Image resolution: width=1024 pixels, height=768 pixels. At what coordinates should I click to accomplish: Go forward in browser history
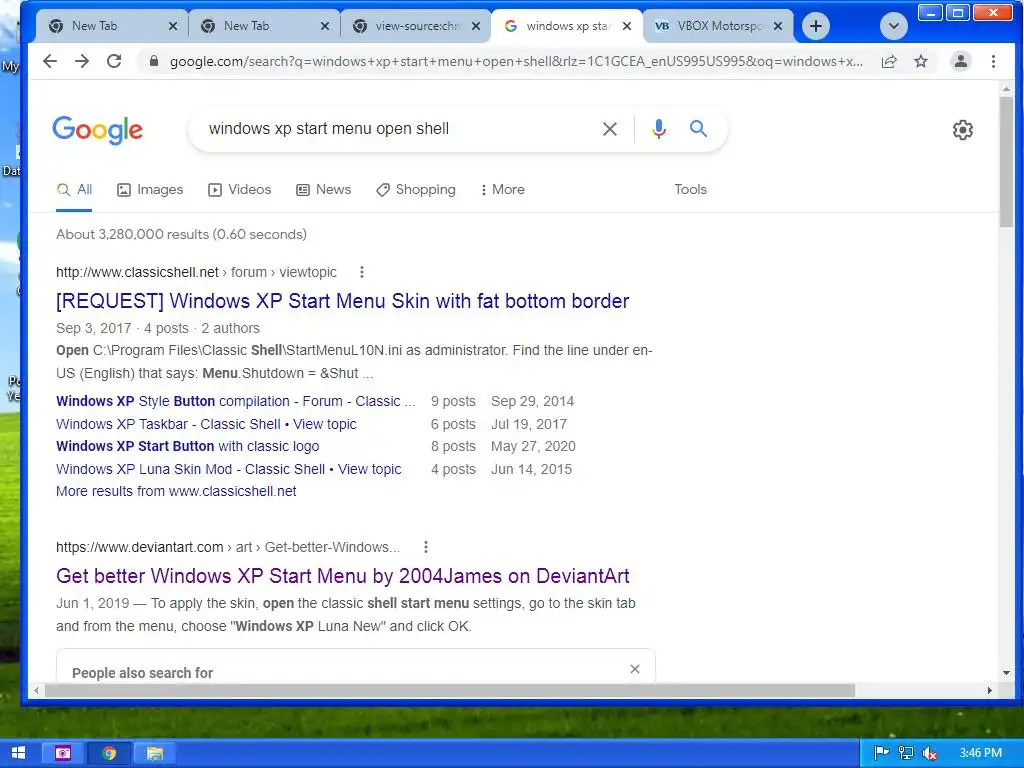(x=82, y=61)
